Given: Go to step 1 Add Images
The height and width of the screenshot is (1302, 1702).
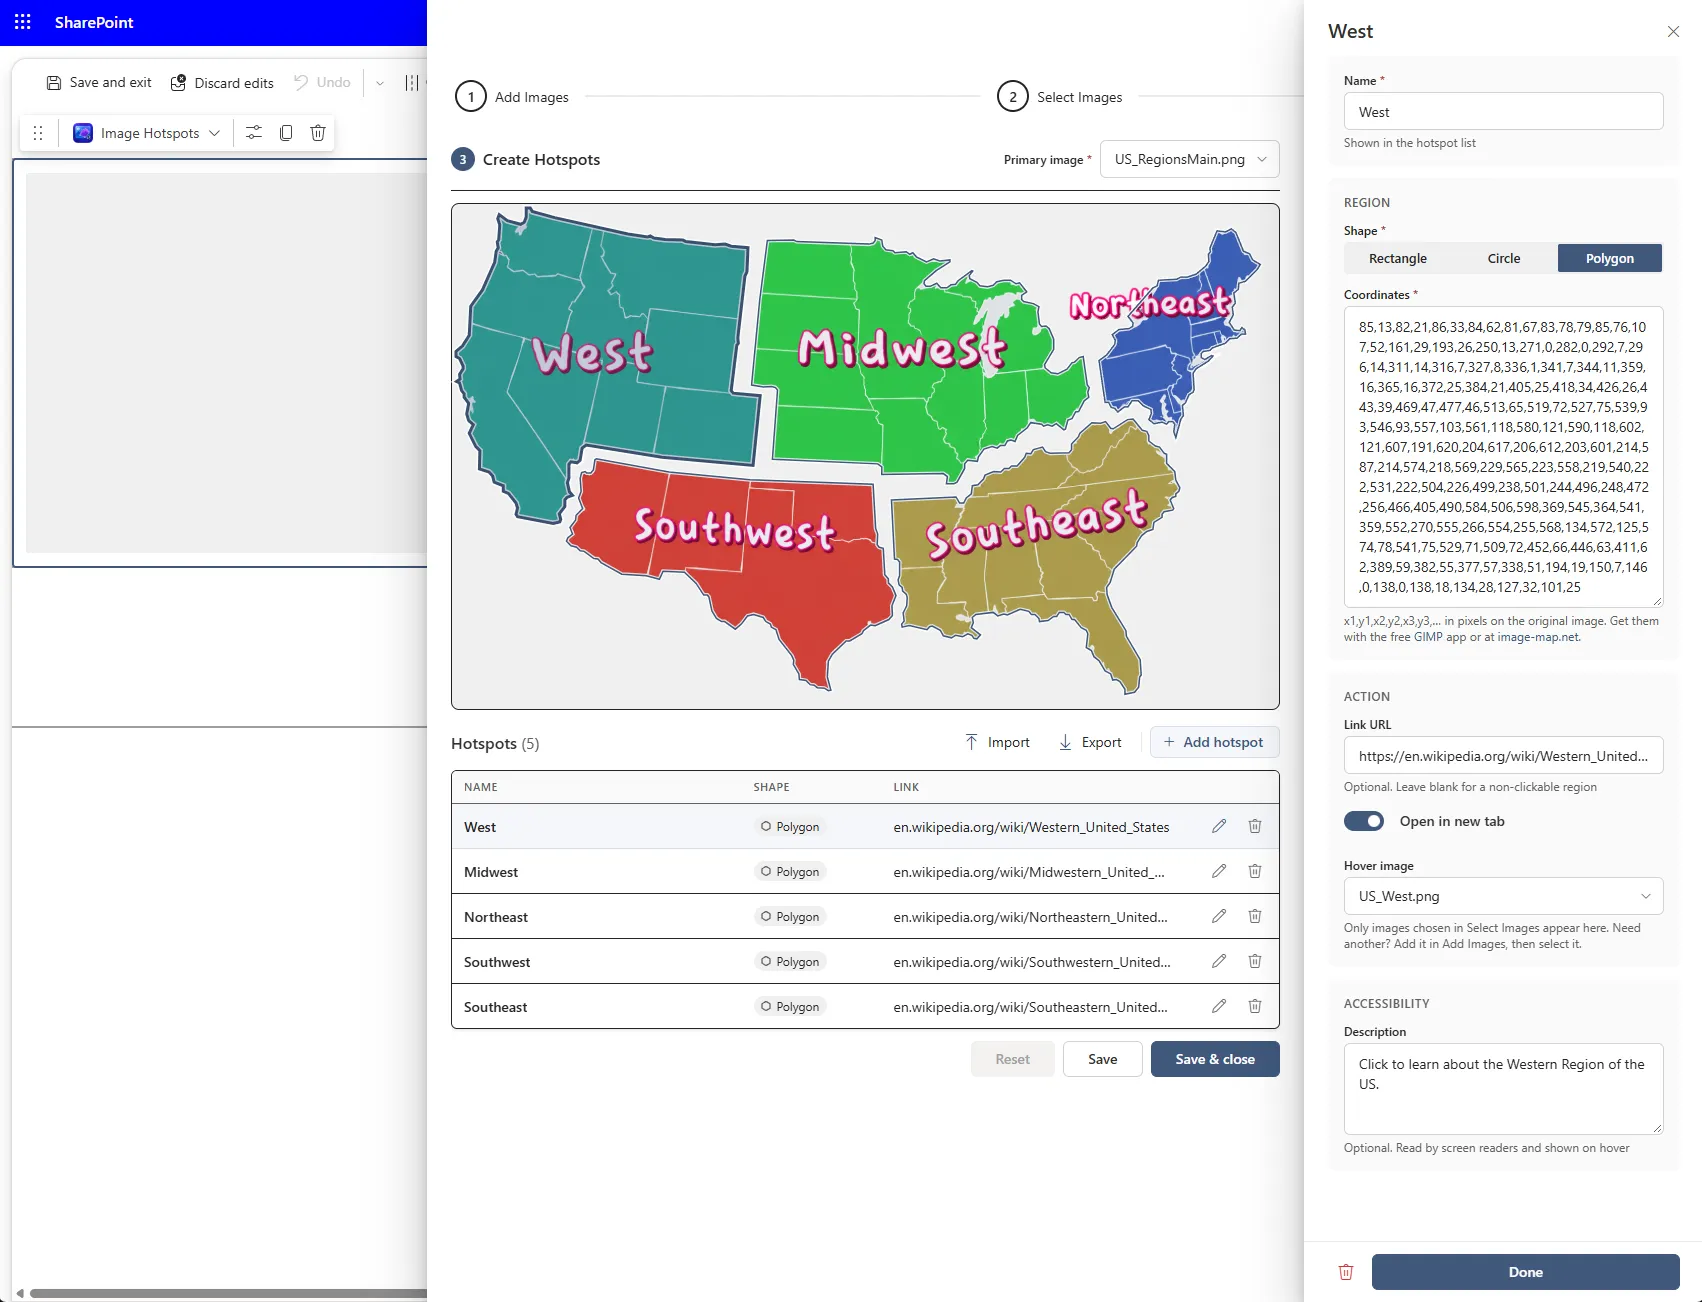Looking at the screenshot, I should [x=512, y=97].
